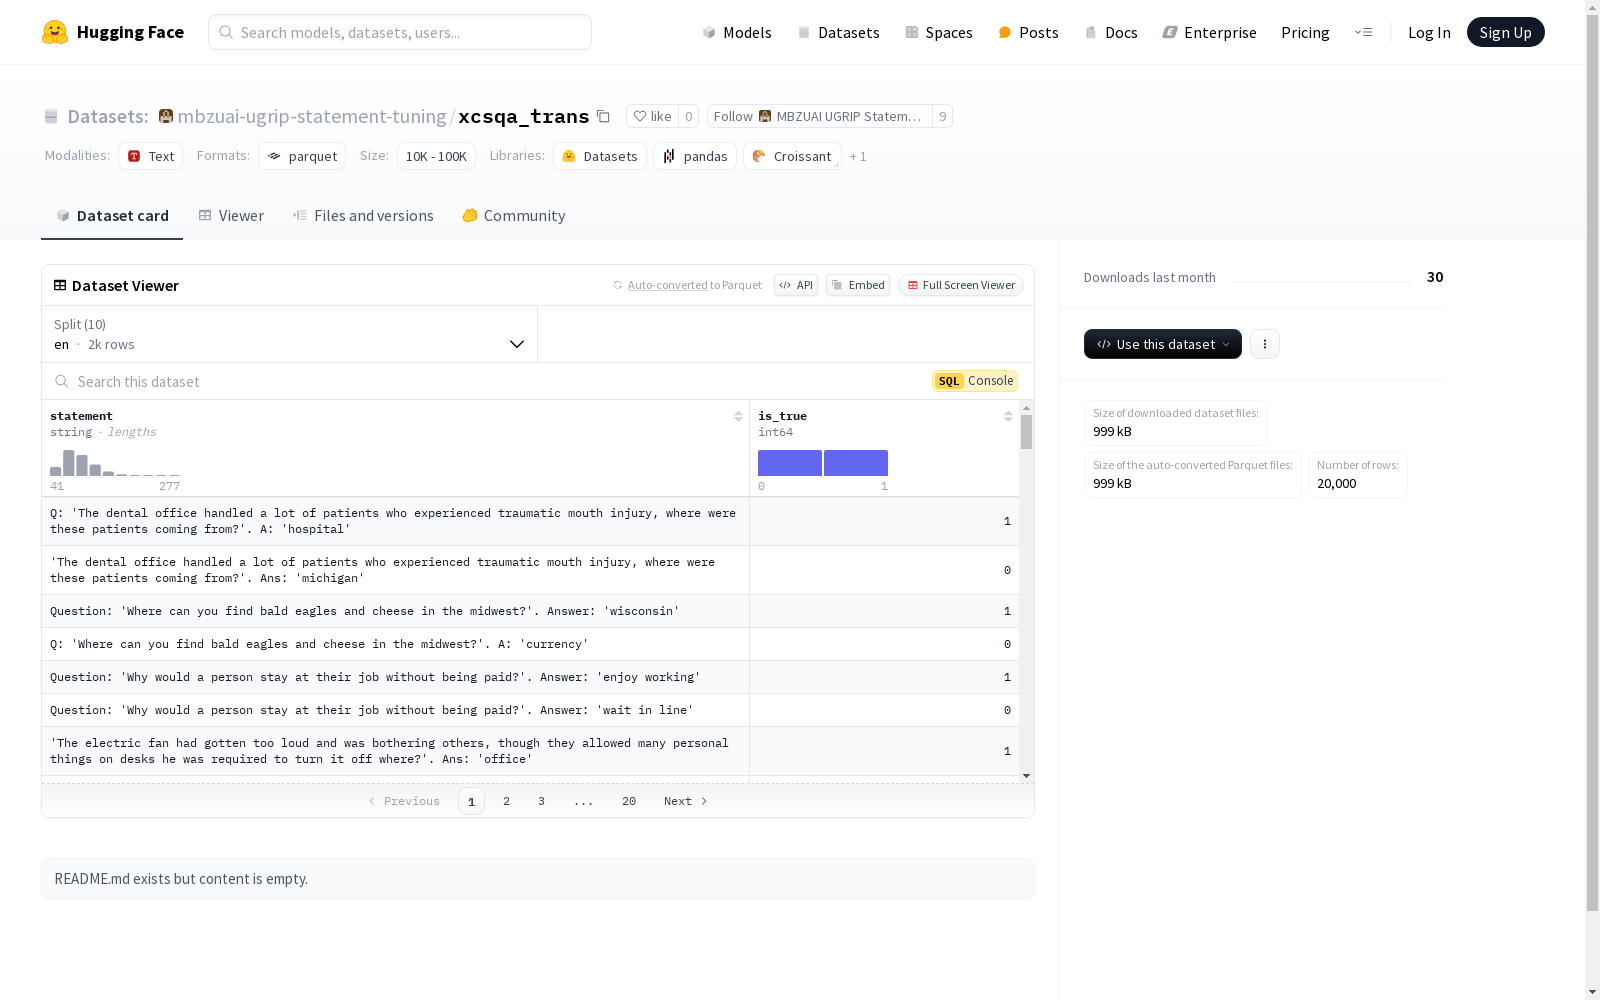This screenshot has height=1000, width=1600.
Task: Open the Pricing page
Action: (x=1305, y=32)
